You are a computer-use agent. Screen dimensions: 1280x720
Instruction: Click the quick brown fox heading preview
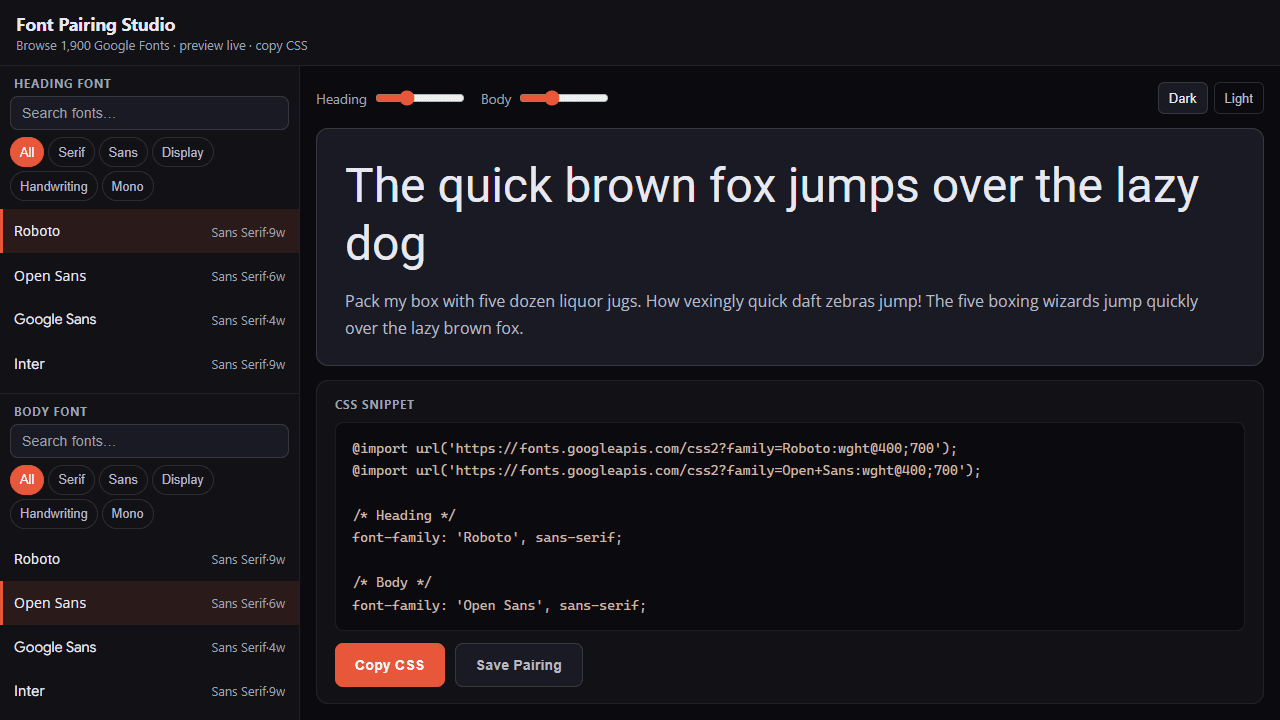coord(771,214)
